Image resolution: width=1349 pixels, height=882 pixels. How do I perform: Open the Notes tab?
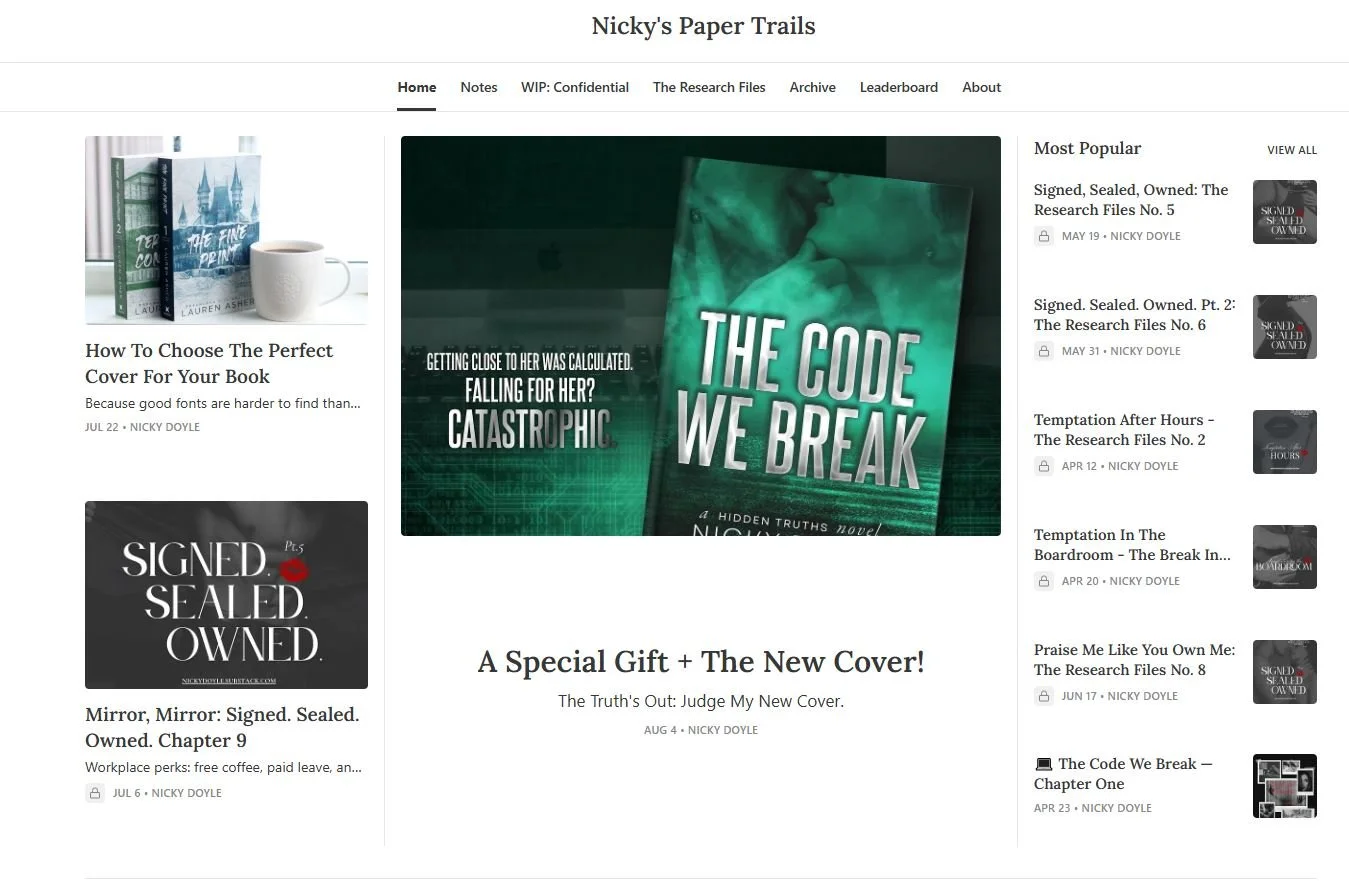[x=479, y=87]
